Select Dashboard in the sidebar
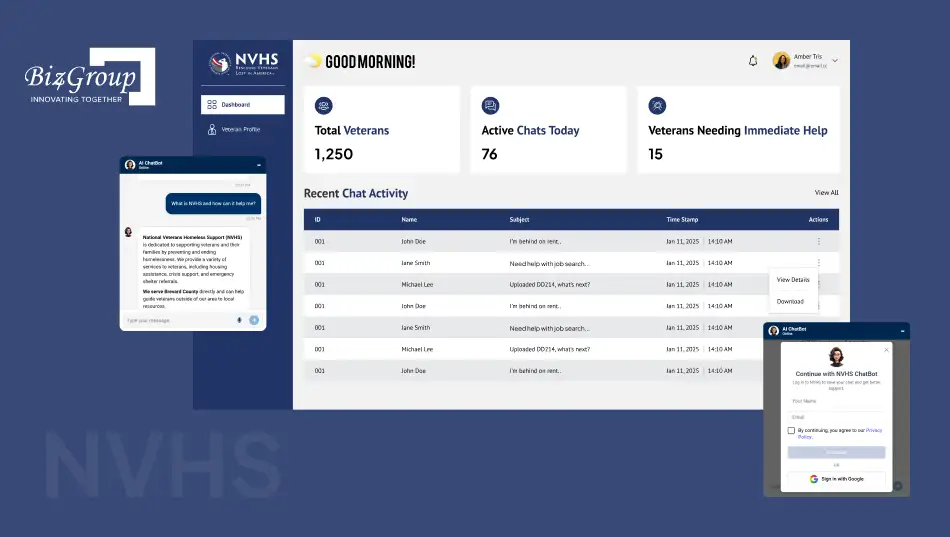 click(242, 104)
